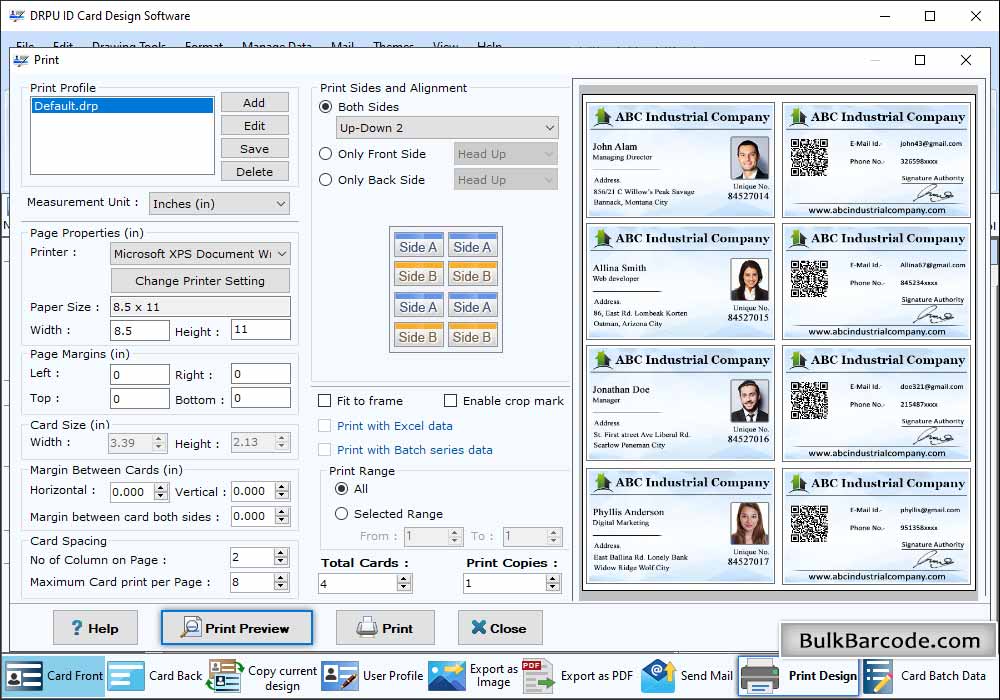This screenshot has height=700, width=1000.
Task: Select Default.drp in Print Profile list
Action: [x=122, y=106]
